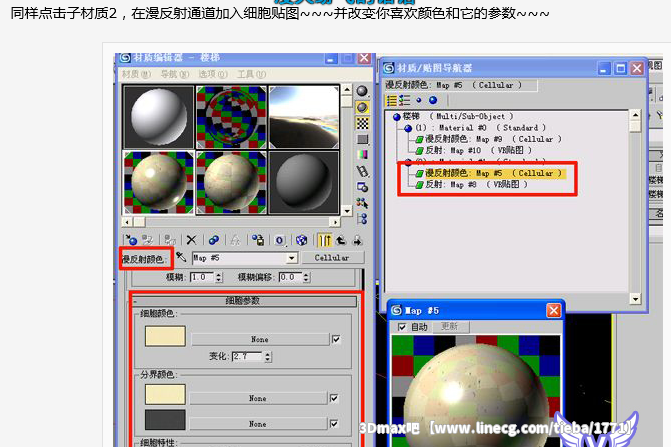Click the sample slots vertical scroll-down arrow
The height and width of the screenshot is (447, 671).
(x=347, y=211)
